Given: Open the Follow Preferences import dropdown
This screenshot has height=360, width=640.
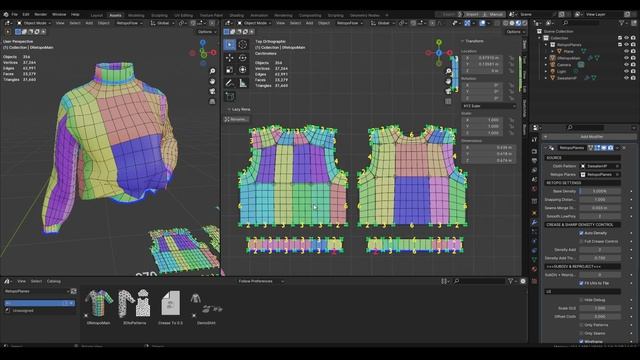Looking at the screenshot, I should point(261,281).
